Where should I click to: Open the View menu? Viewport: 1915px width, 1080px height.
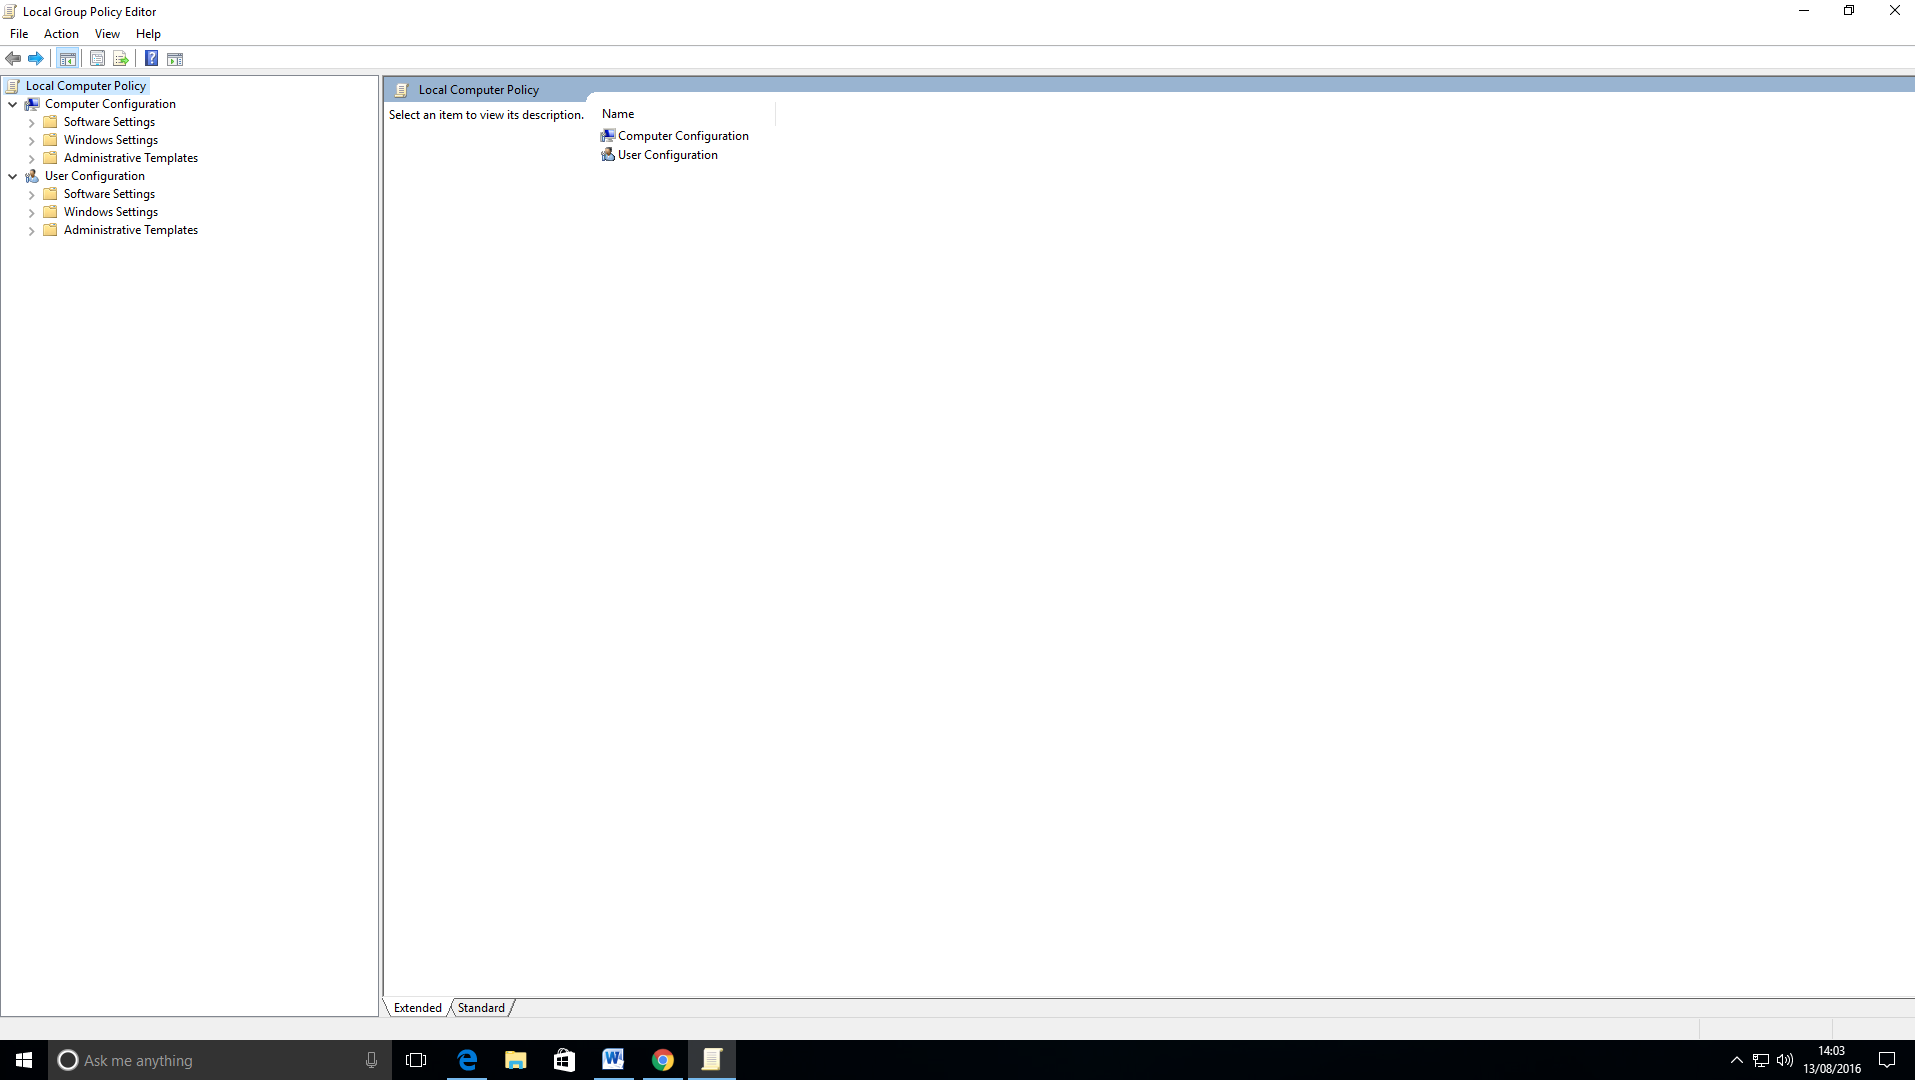(107, 34)
